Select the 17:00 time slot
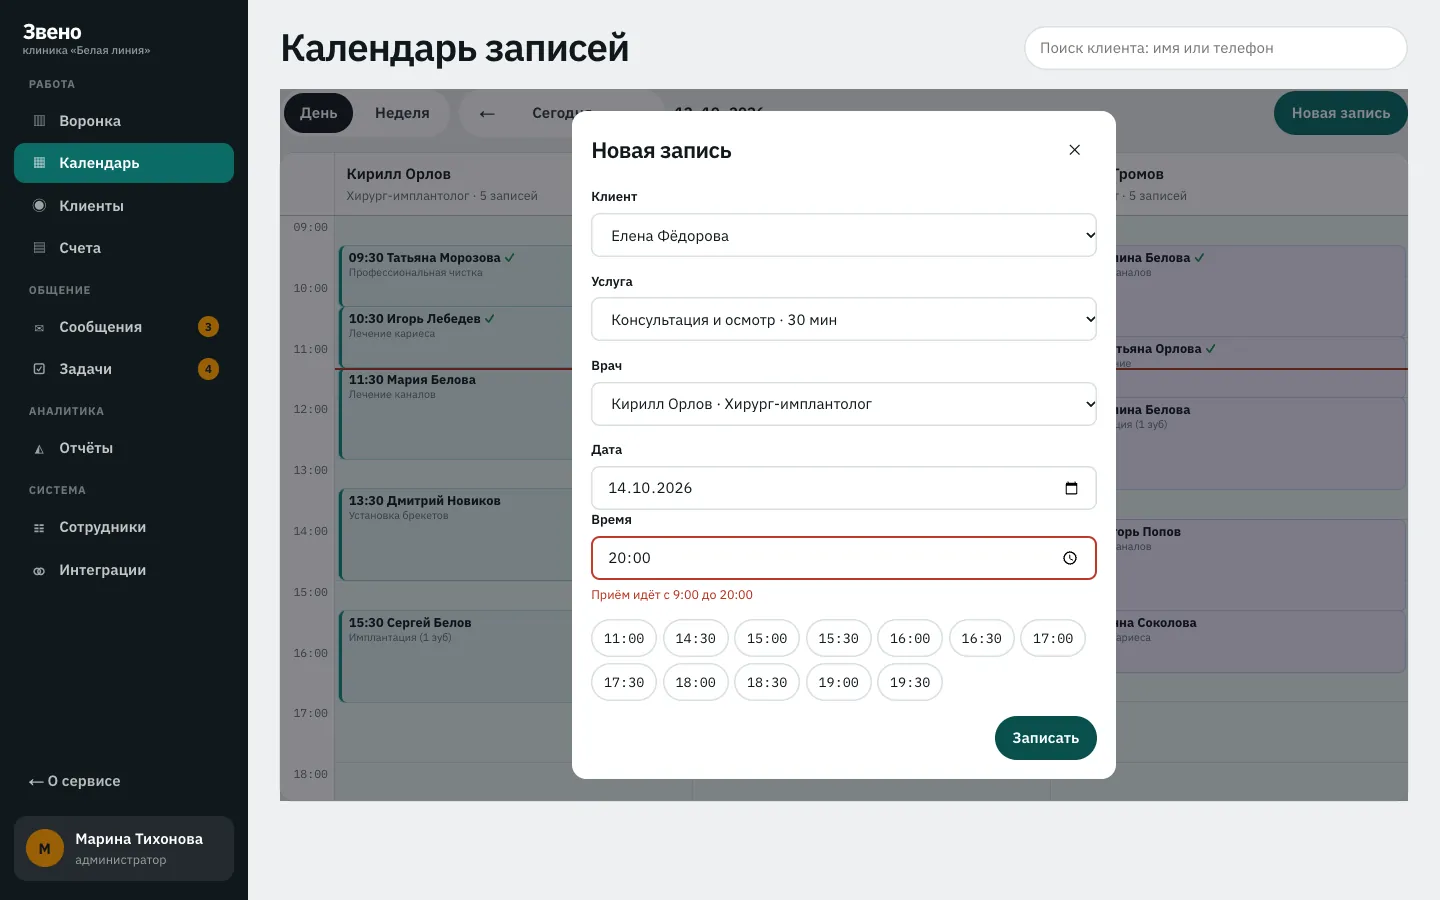Screen dimensions: 1440x900 pos(1053,638)
